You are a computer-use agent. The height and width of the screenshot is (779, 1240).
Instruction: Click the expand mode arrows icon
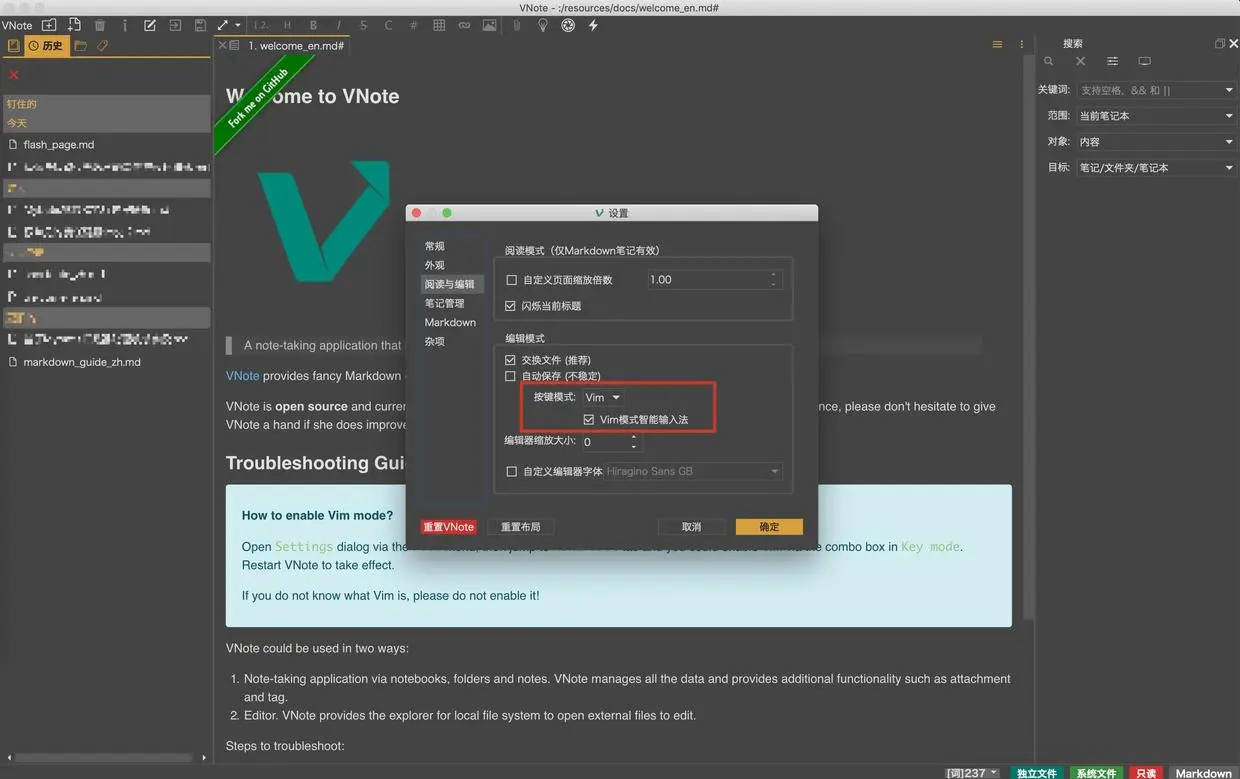point(223,25)
